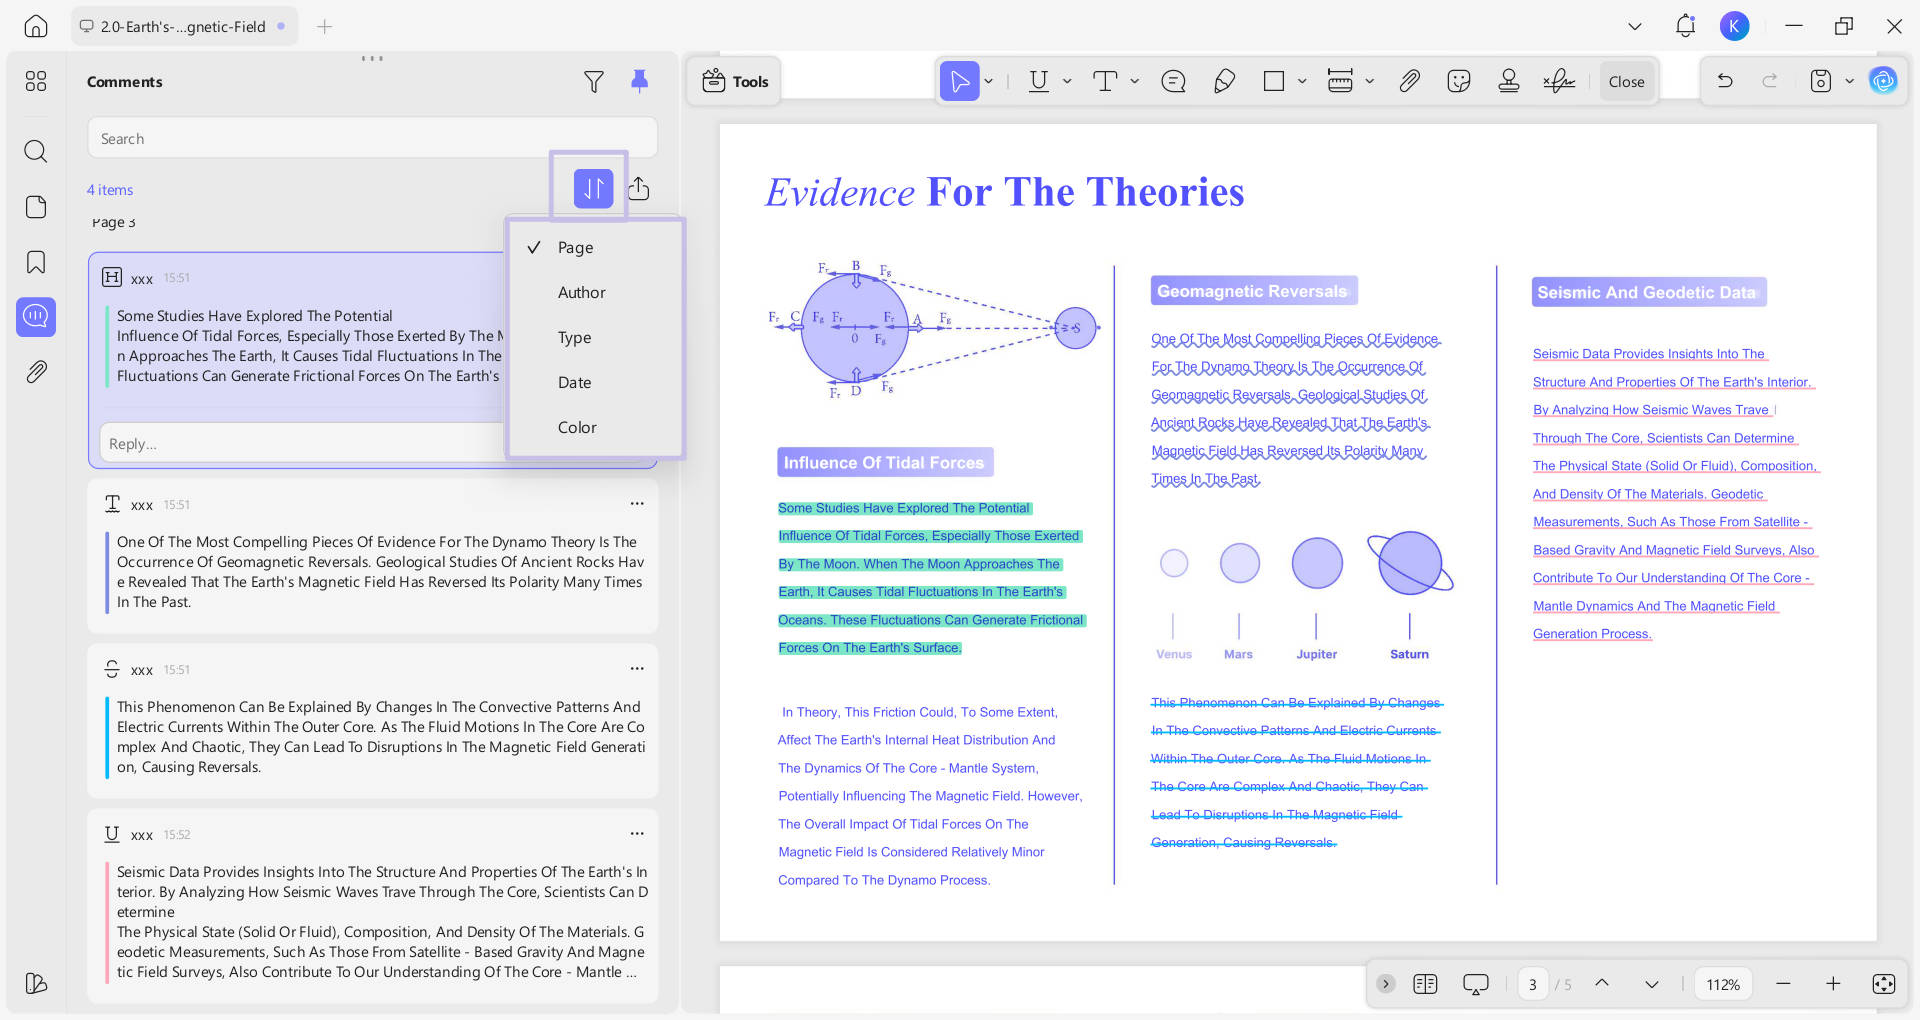Go to the next page arrow
This screenshot has width=1920, height=1020.
(1651, 984)
